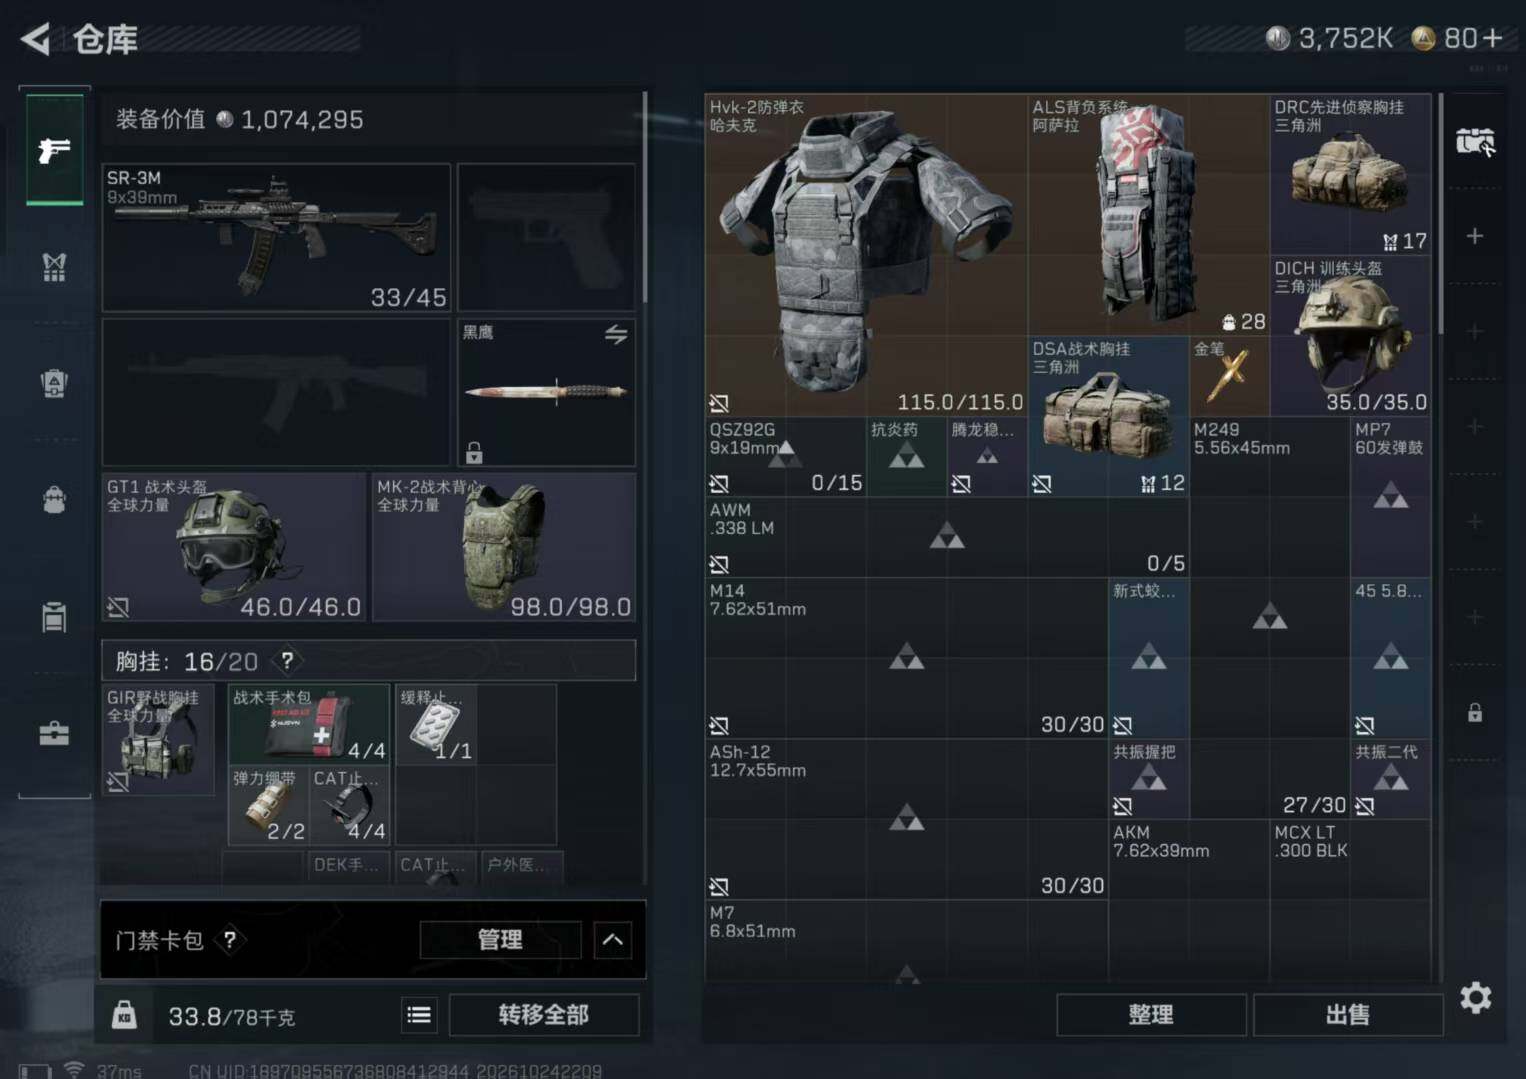
Task: Click the locked storage slot padlock on right
Action: coord(1475,713)
